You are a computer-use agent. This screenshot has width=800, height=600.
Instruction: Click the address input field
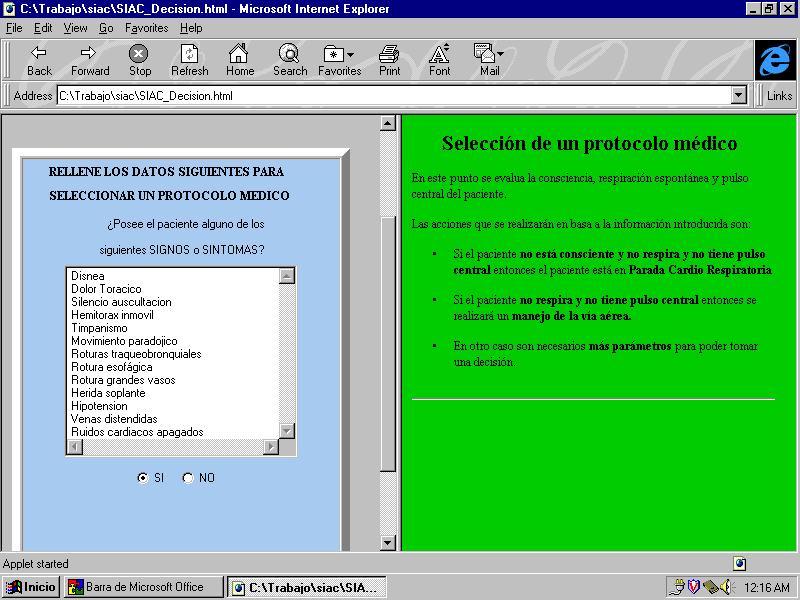coord(390,96)
